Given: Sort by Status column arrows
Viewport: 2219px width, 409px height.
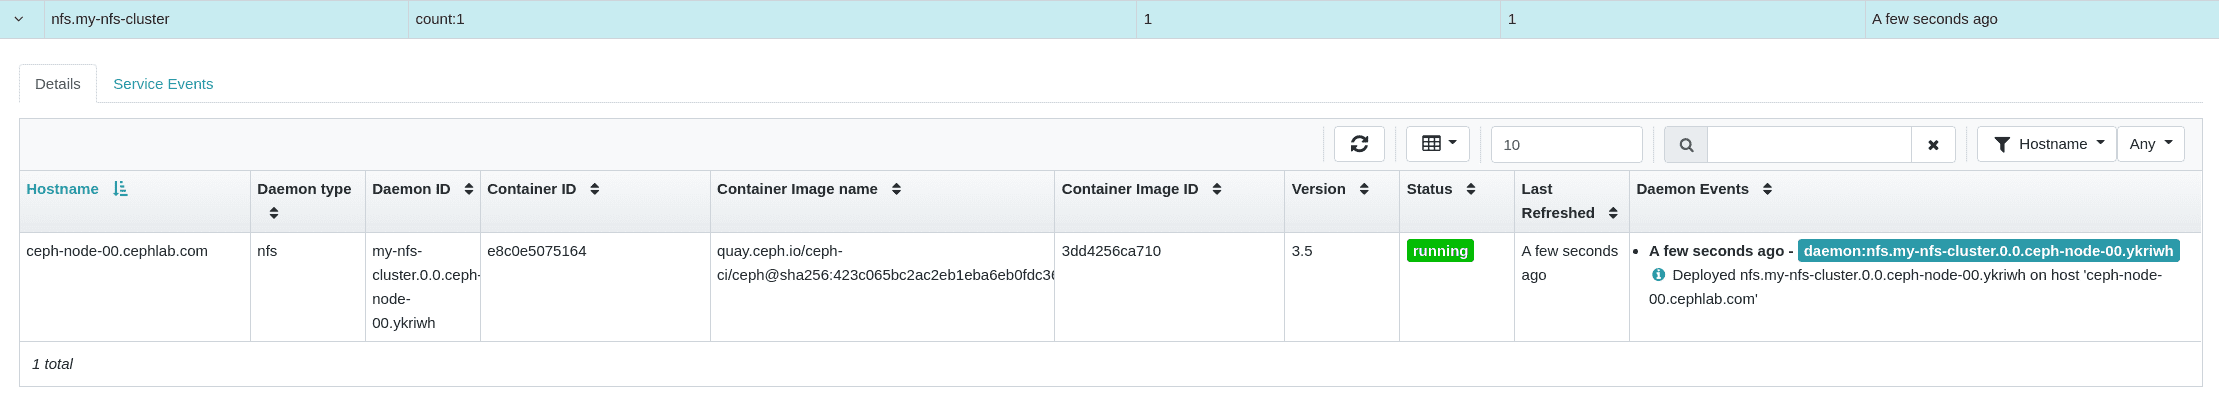Looking at the screenshot, I should (x=1471, y=189).
